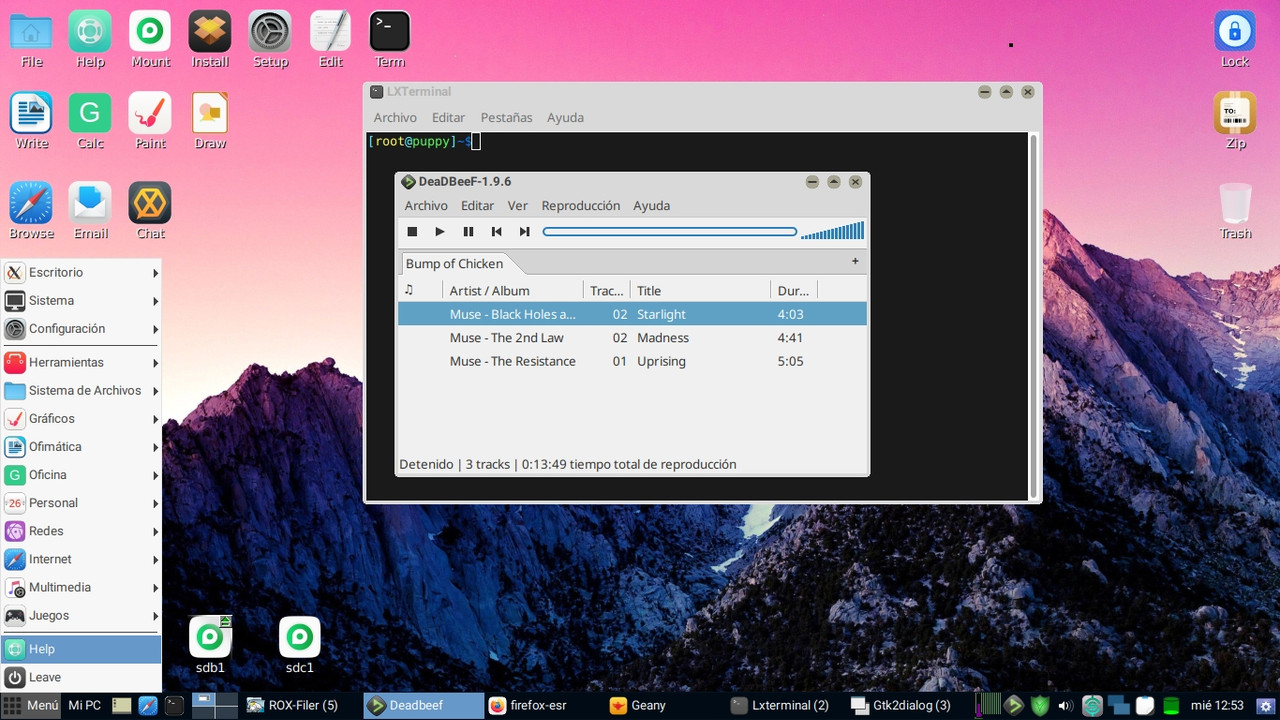Expand the Herramientas submenu

(x=81, y=363)
